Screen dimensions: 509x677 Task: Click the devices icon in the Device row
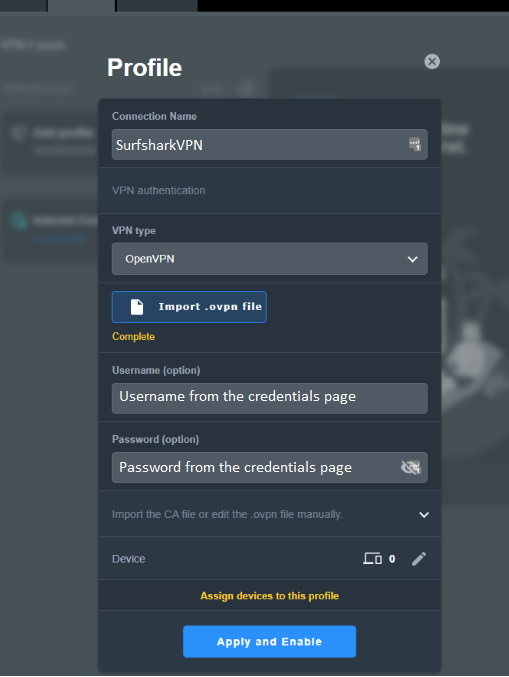tap(373, 559)
